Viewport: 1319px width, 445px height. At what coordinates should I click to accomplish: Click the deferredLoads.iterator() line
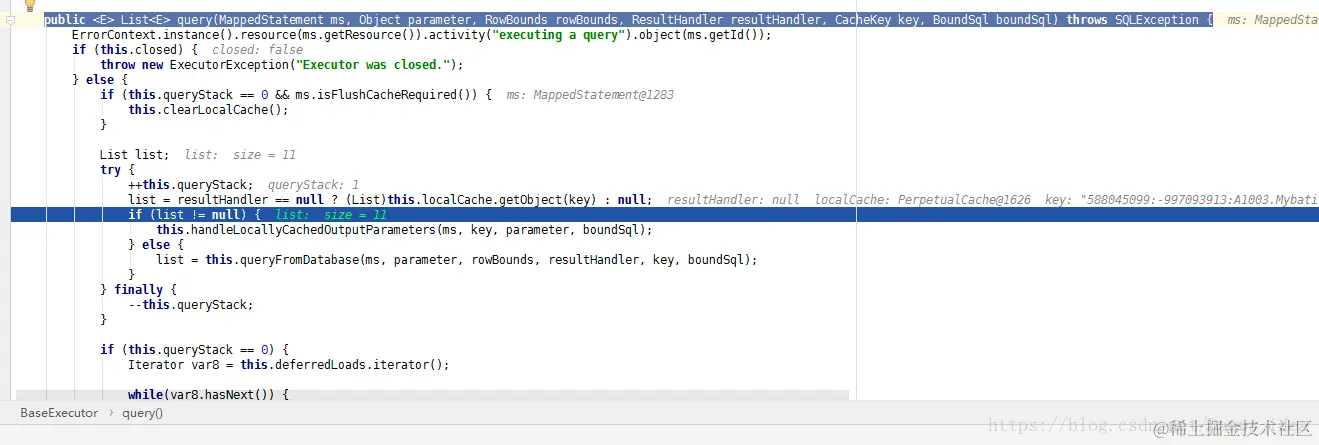(289, 365)
